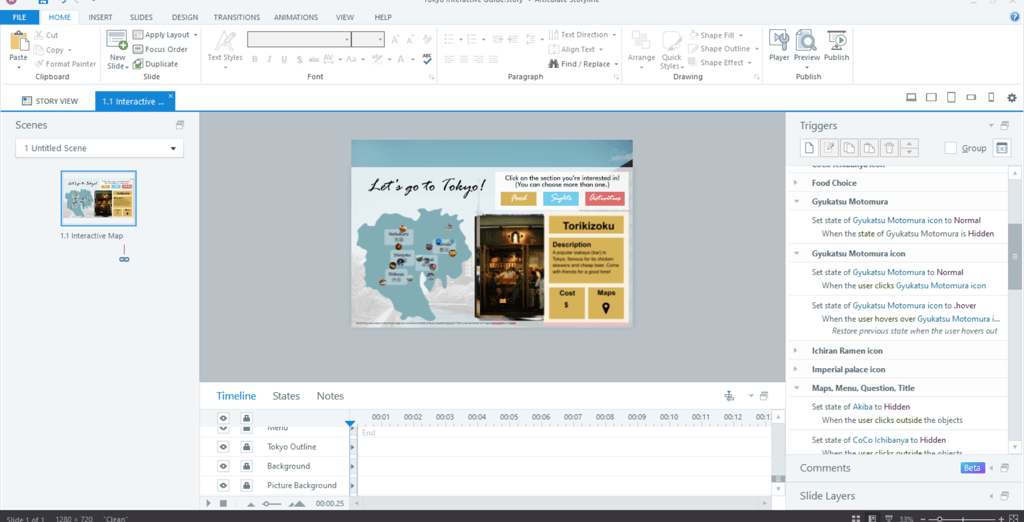This screenshot has width=1024, height=522.
Task: Click the Food button on the slide
Action: 519,199
